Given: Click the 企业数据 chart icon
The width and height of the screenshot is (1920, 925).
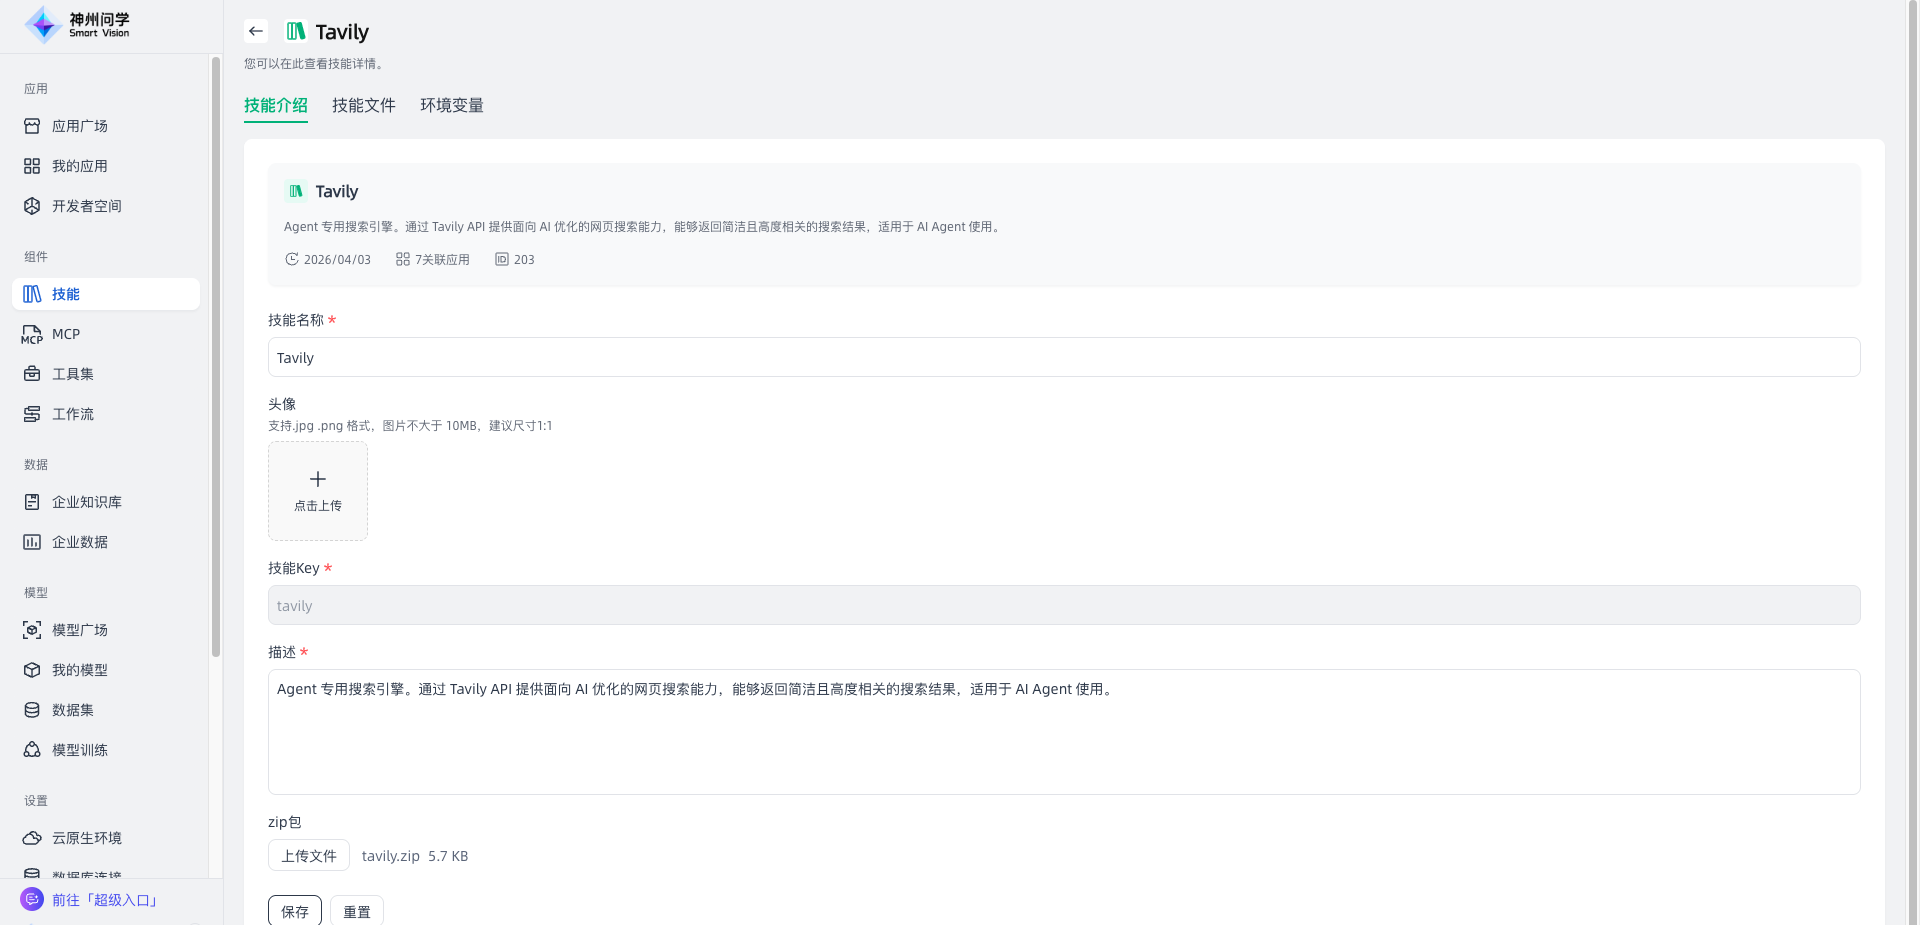Looking at the screenshot, I should pyautogui.click(x=32, y=542).
